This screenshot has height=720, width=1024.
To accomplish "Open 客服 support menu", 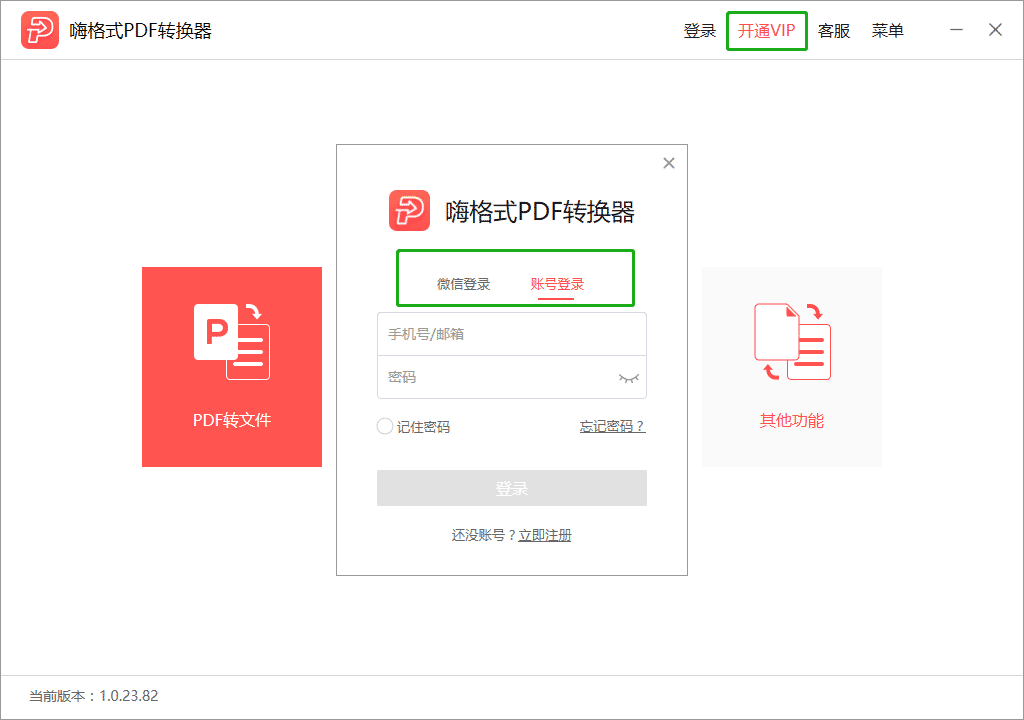I will 834,31.
